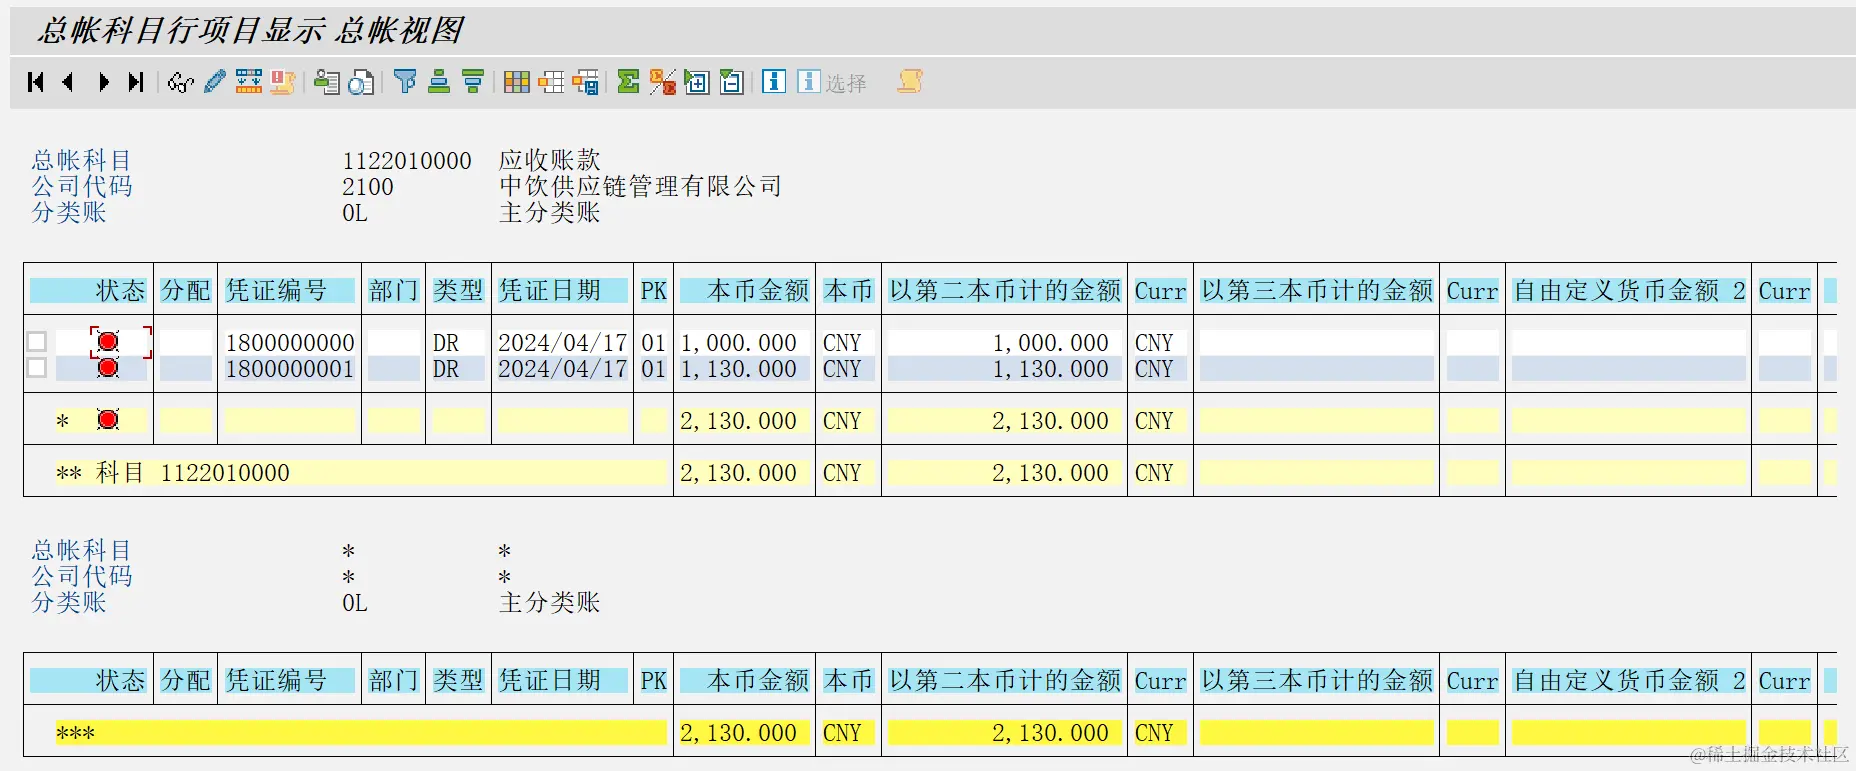The height and width of the screenshot is (771, 1856).
Task: Click red status icon of 1800000000
Action: point(108,342)
